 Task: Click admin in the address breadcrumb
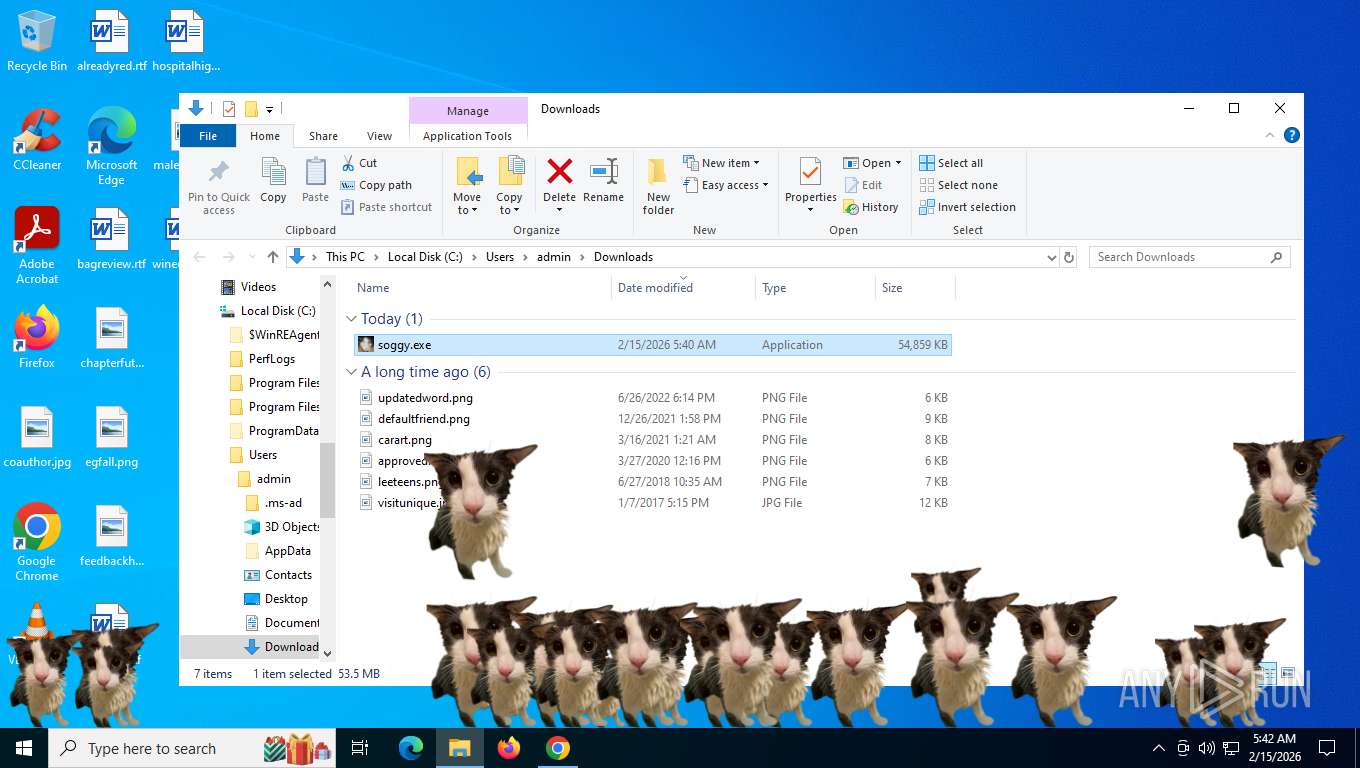pyautogui.click(x=554, y=257)
